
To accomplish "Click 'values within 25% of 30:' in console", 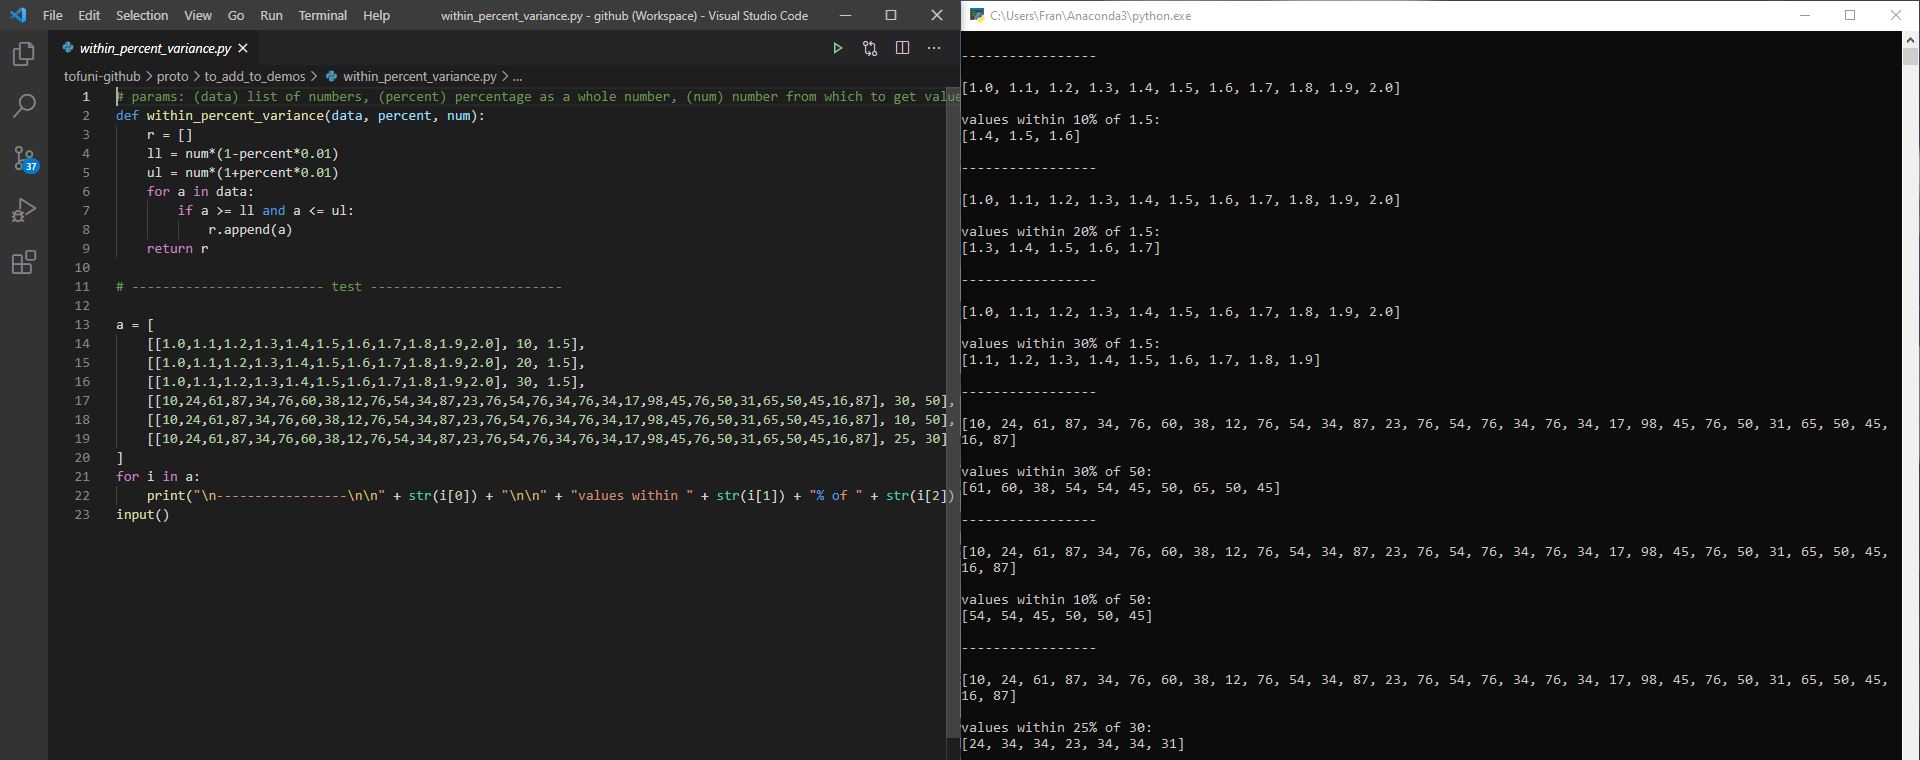I will (x=1056, y=727).
